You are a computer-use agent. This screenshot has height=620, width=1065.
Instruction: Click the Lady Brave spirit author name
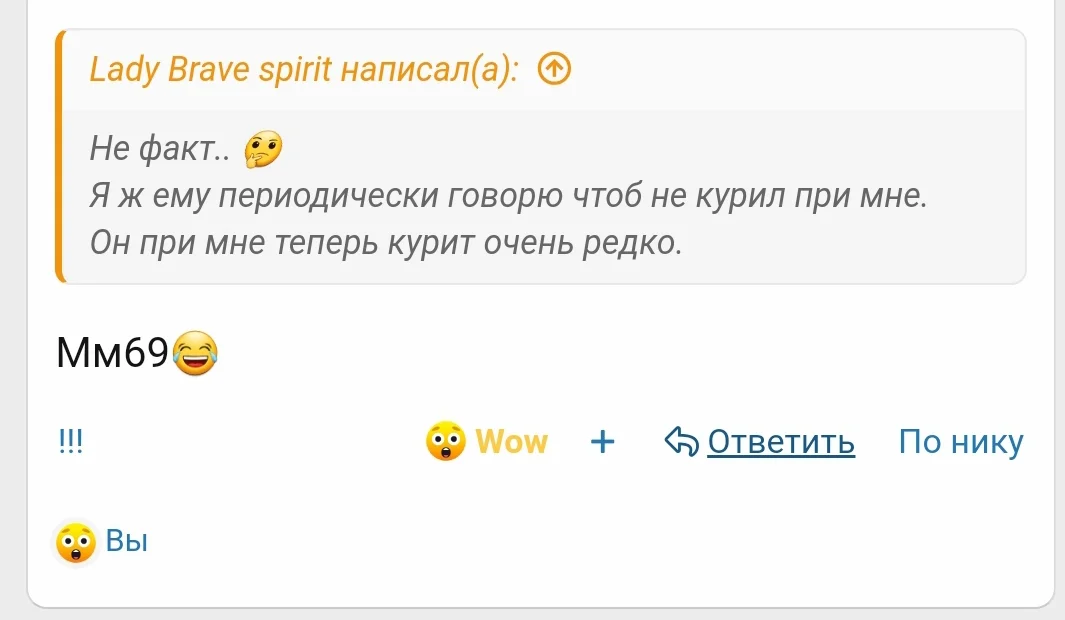(x=210, y=70)
